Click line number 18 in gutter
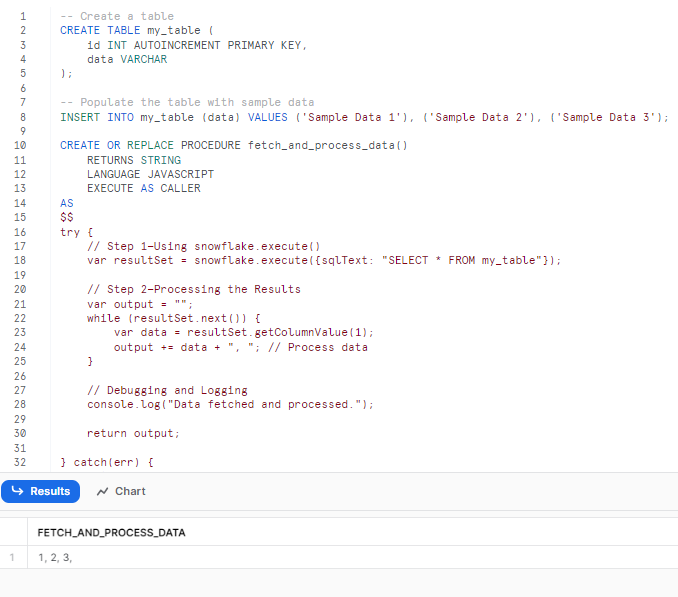Viewport: 678px width, 597px height. [x=20, y=260]
